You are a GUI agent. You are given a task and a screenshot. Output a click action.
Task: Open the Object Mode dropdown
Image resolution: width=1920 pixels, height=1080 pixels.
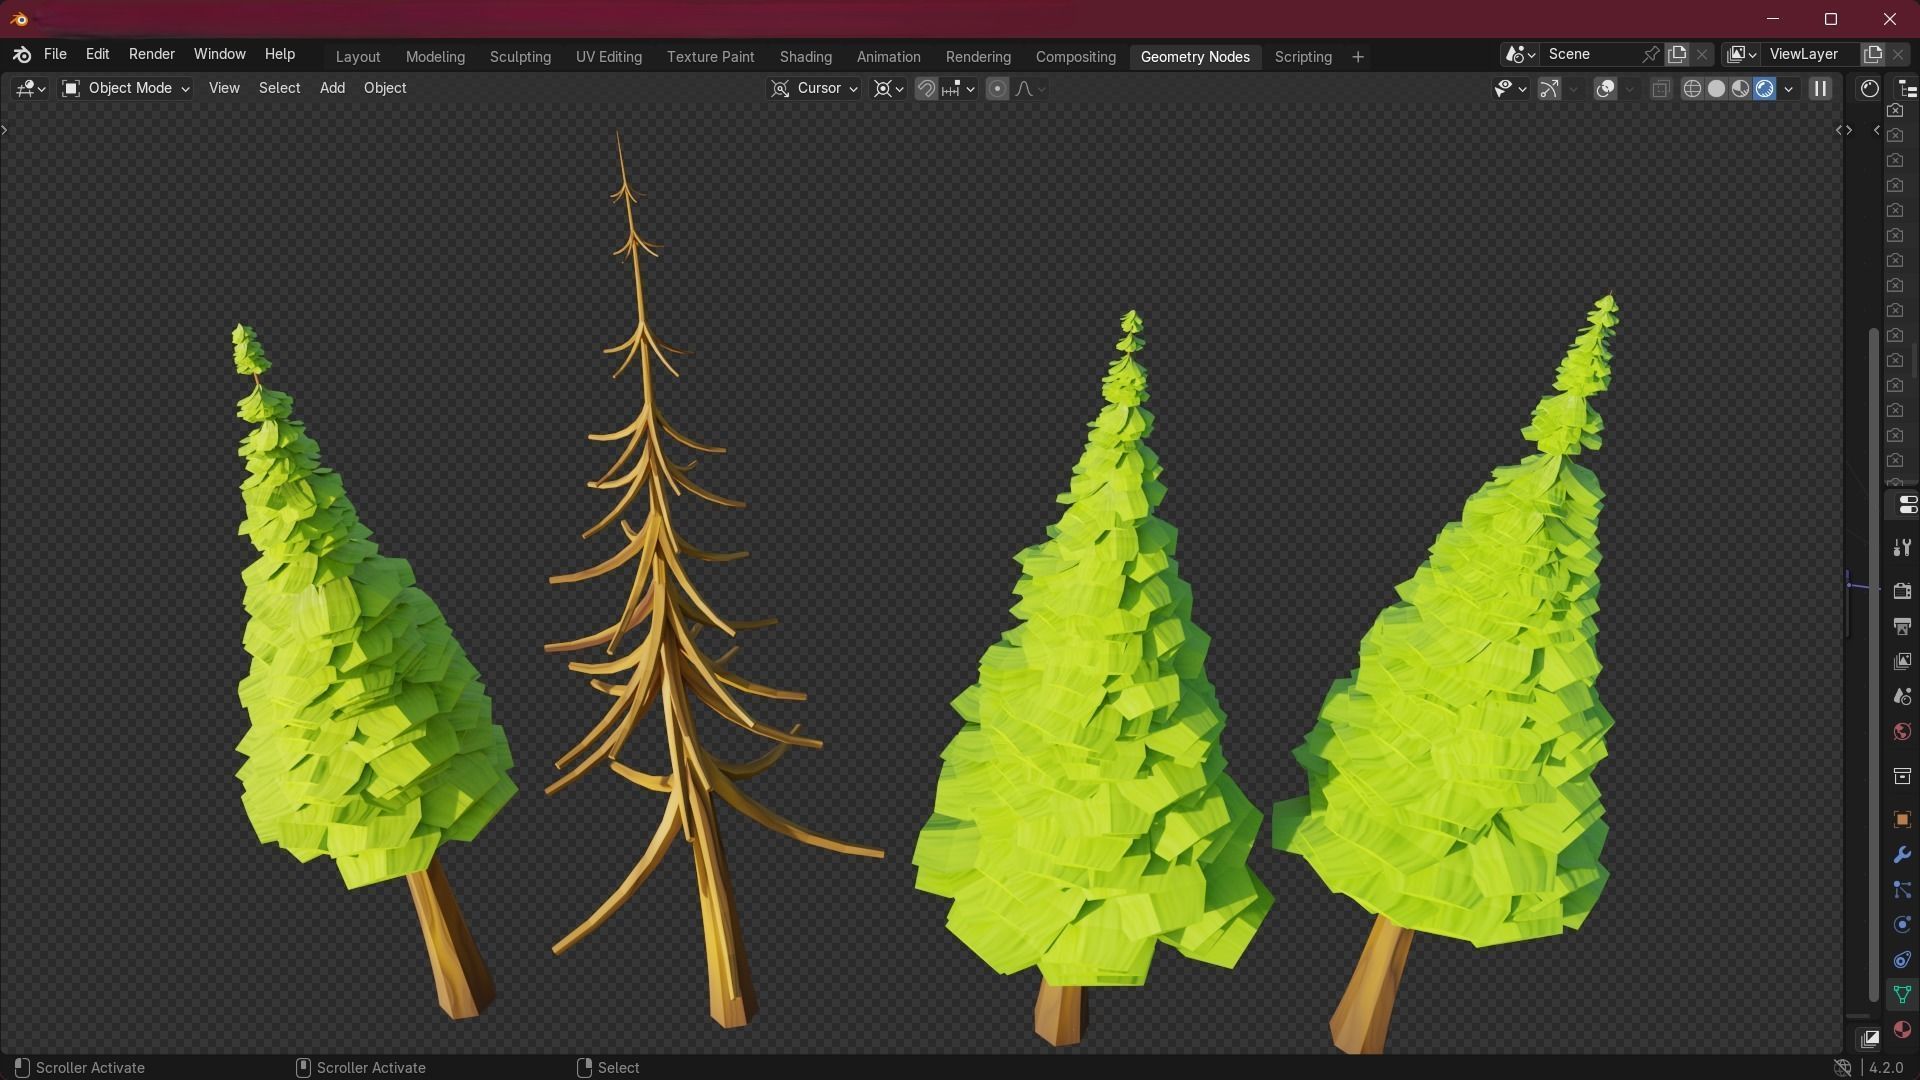(126, 89)
